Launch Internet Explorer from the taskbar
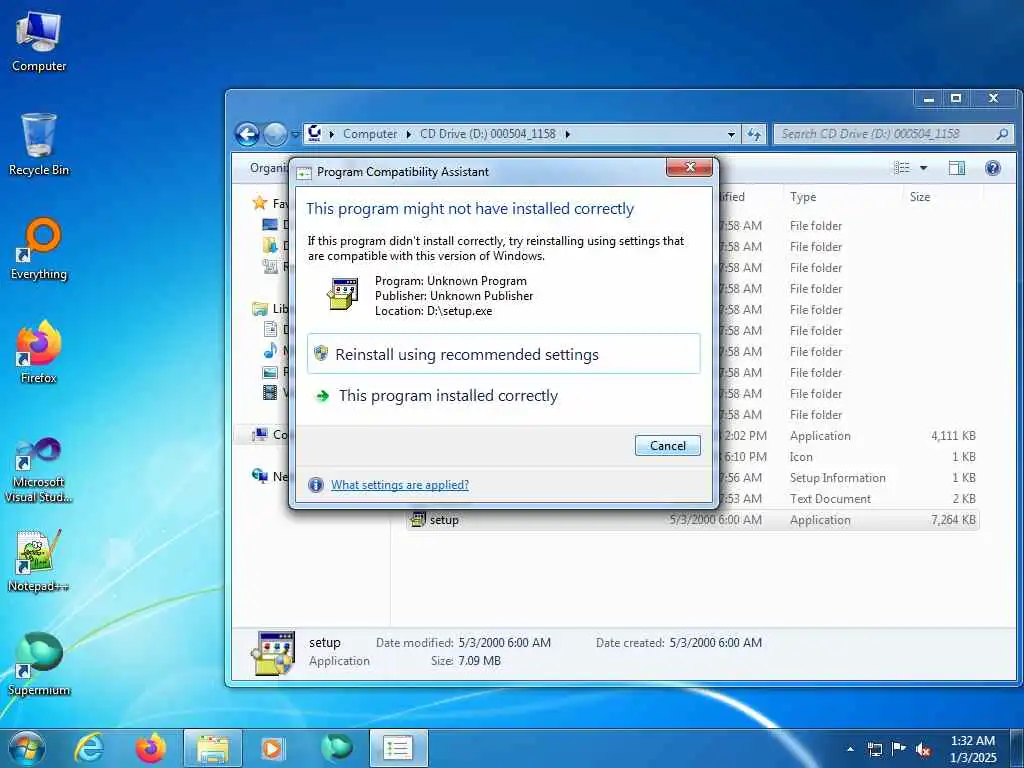The image size is (1024, 768). (x=89, y=748)
